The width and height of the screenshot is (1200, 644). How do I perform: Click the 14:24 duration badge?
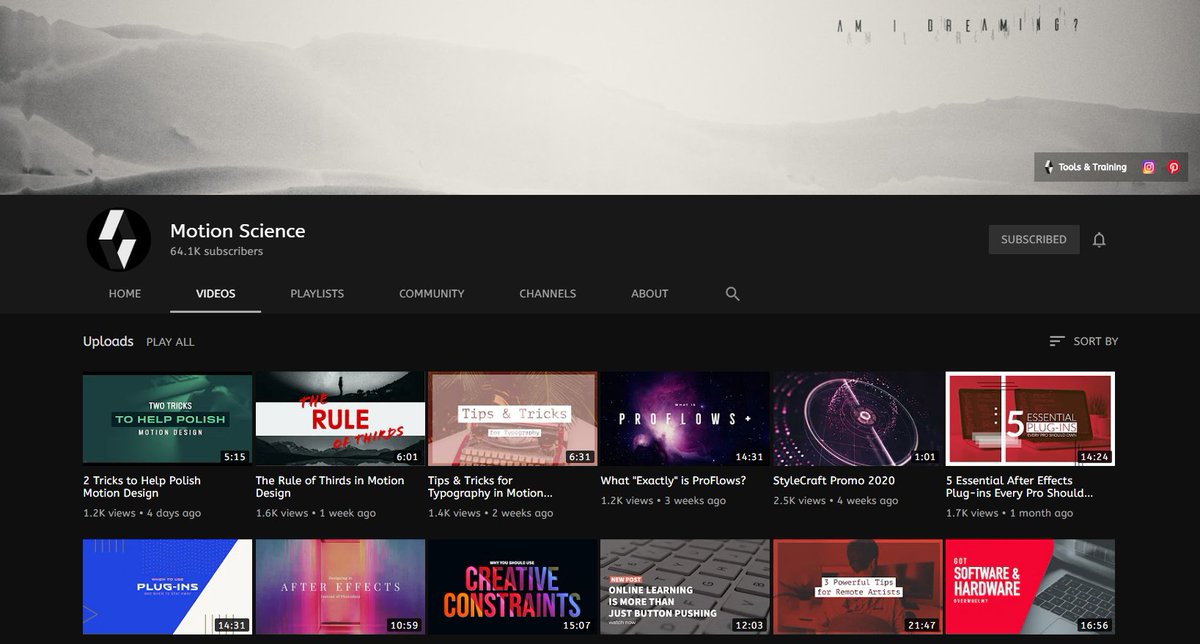click(1095, 457)
